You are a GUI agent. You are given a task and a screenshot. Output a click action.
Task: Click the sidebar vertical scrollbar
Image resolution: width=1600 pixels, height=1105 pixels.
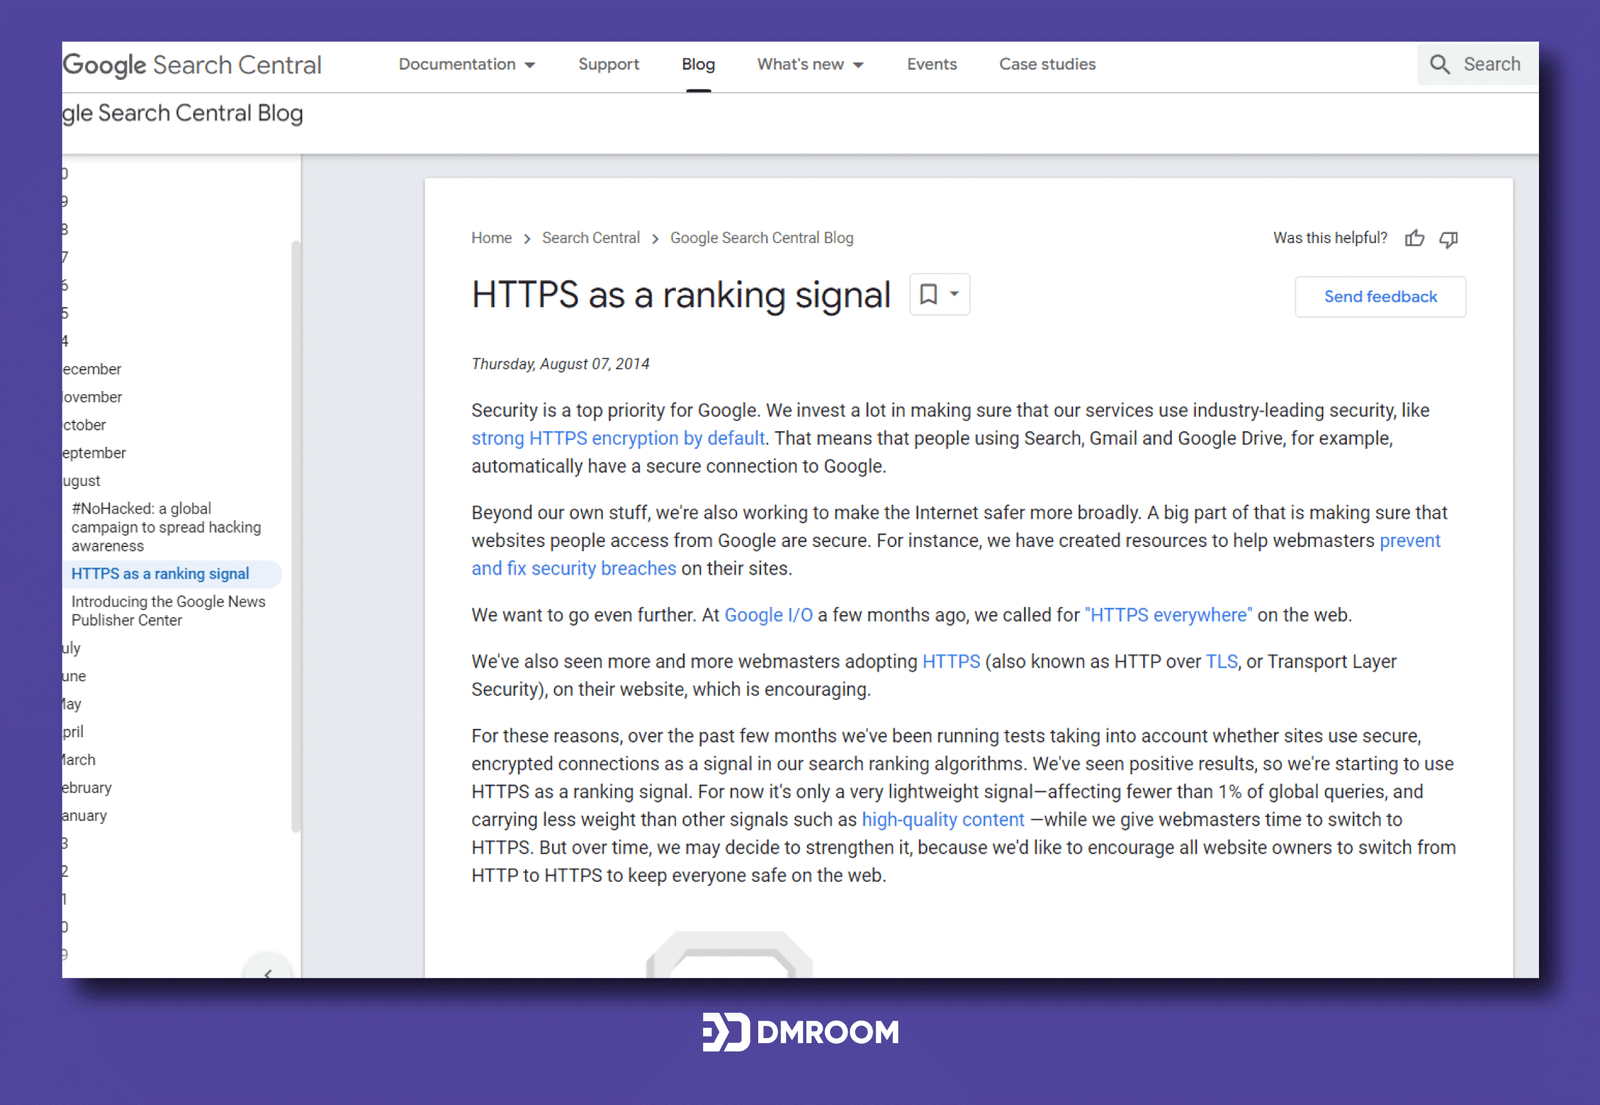pyautogui.click(x=296, y=536)
